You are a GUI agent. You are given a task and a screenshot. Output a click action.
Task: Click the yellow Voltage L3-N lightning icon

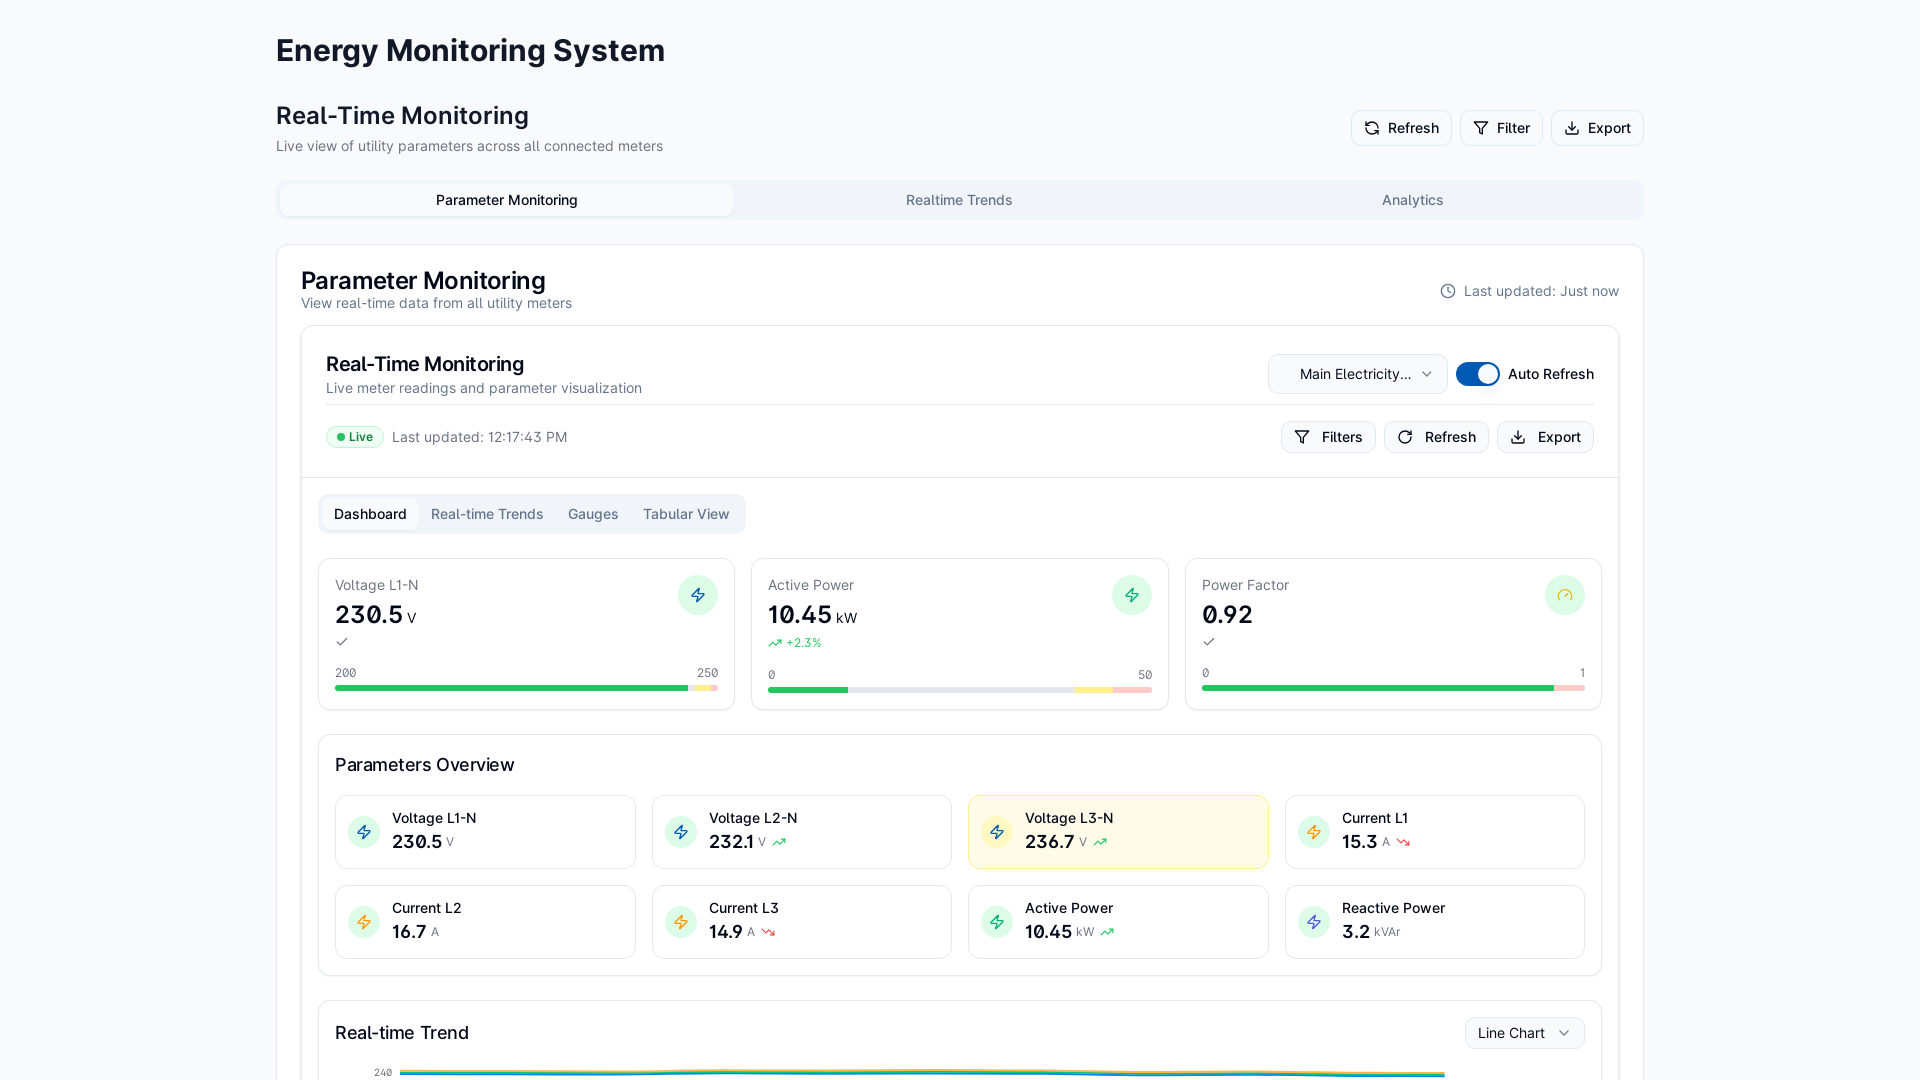click(x=997, y=832)
